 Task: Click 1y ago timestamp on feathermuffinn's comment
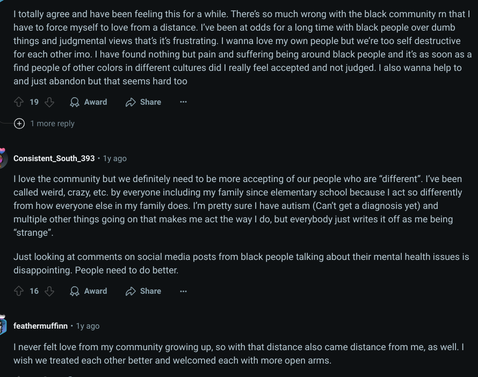(x=88, y=326)
